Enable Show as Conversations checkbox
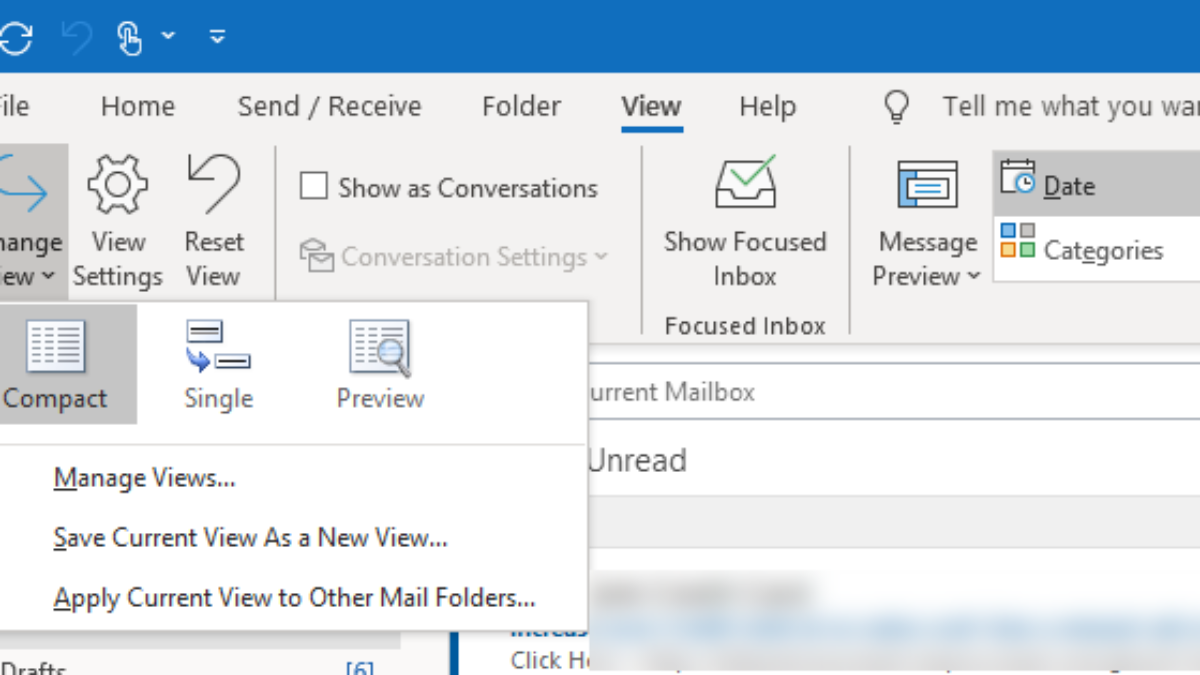 (314, 187)
